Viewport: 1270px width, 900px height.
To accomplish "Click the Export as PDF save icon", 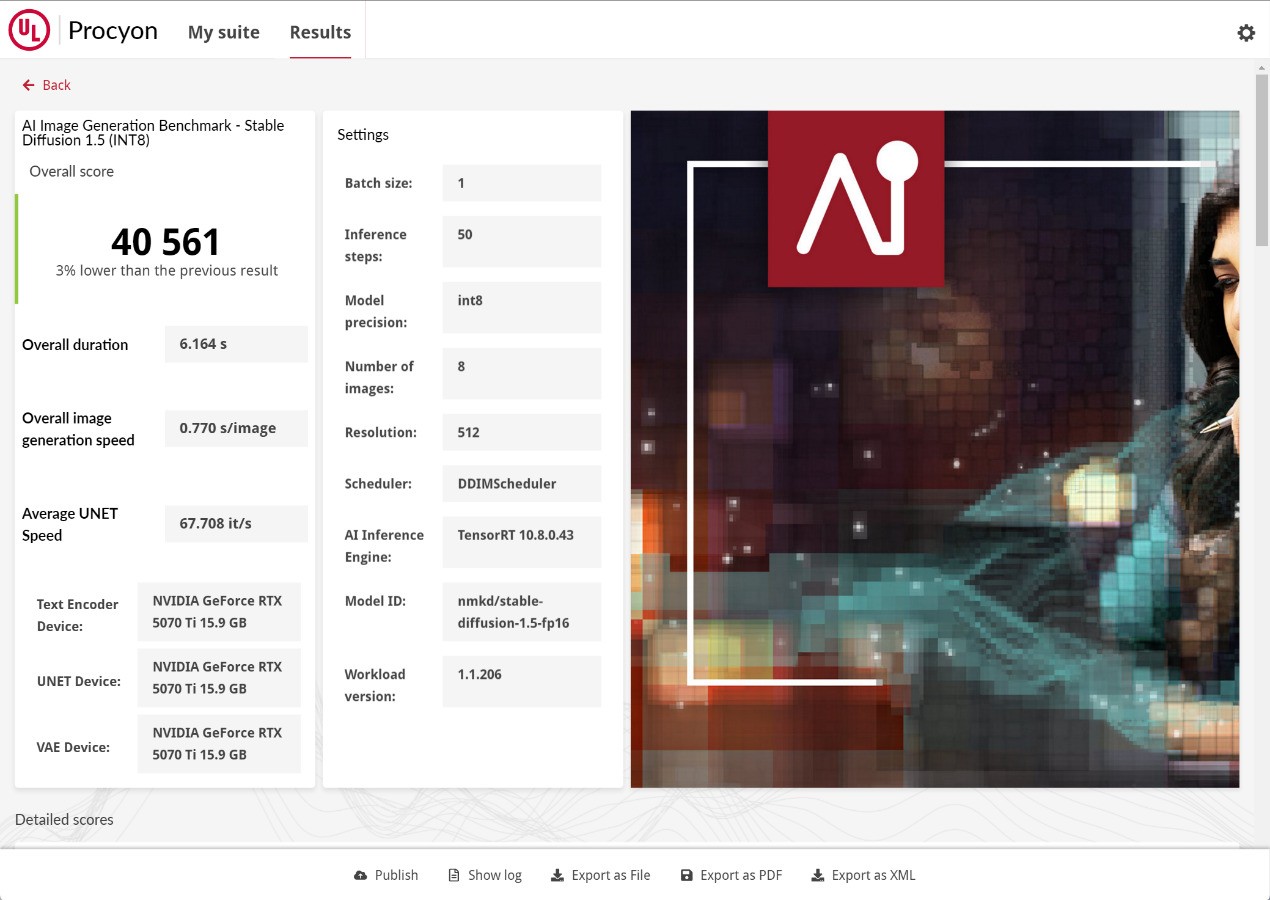I will coord(686,875).
